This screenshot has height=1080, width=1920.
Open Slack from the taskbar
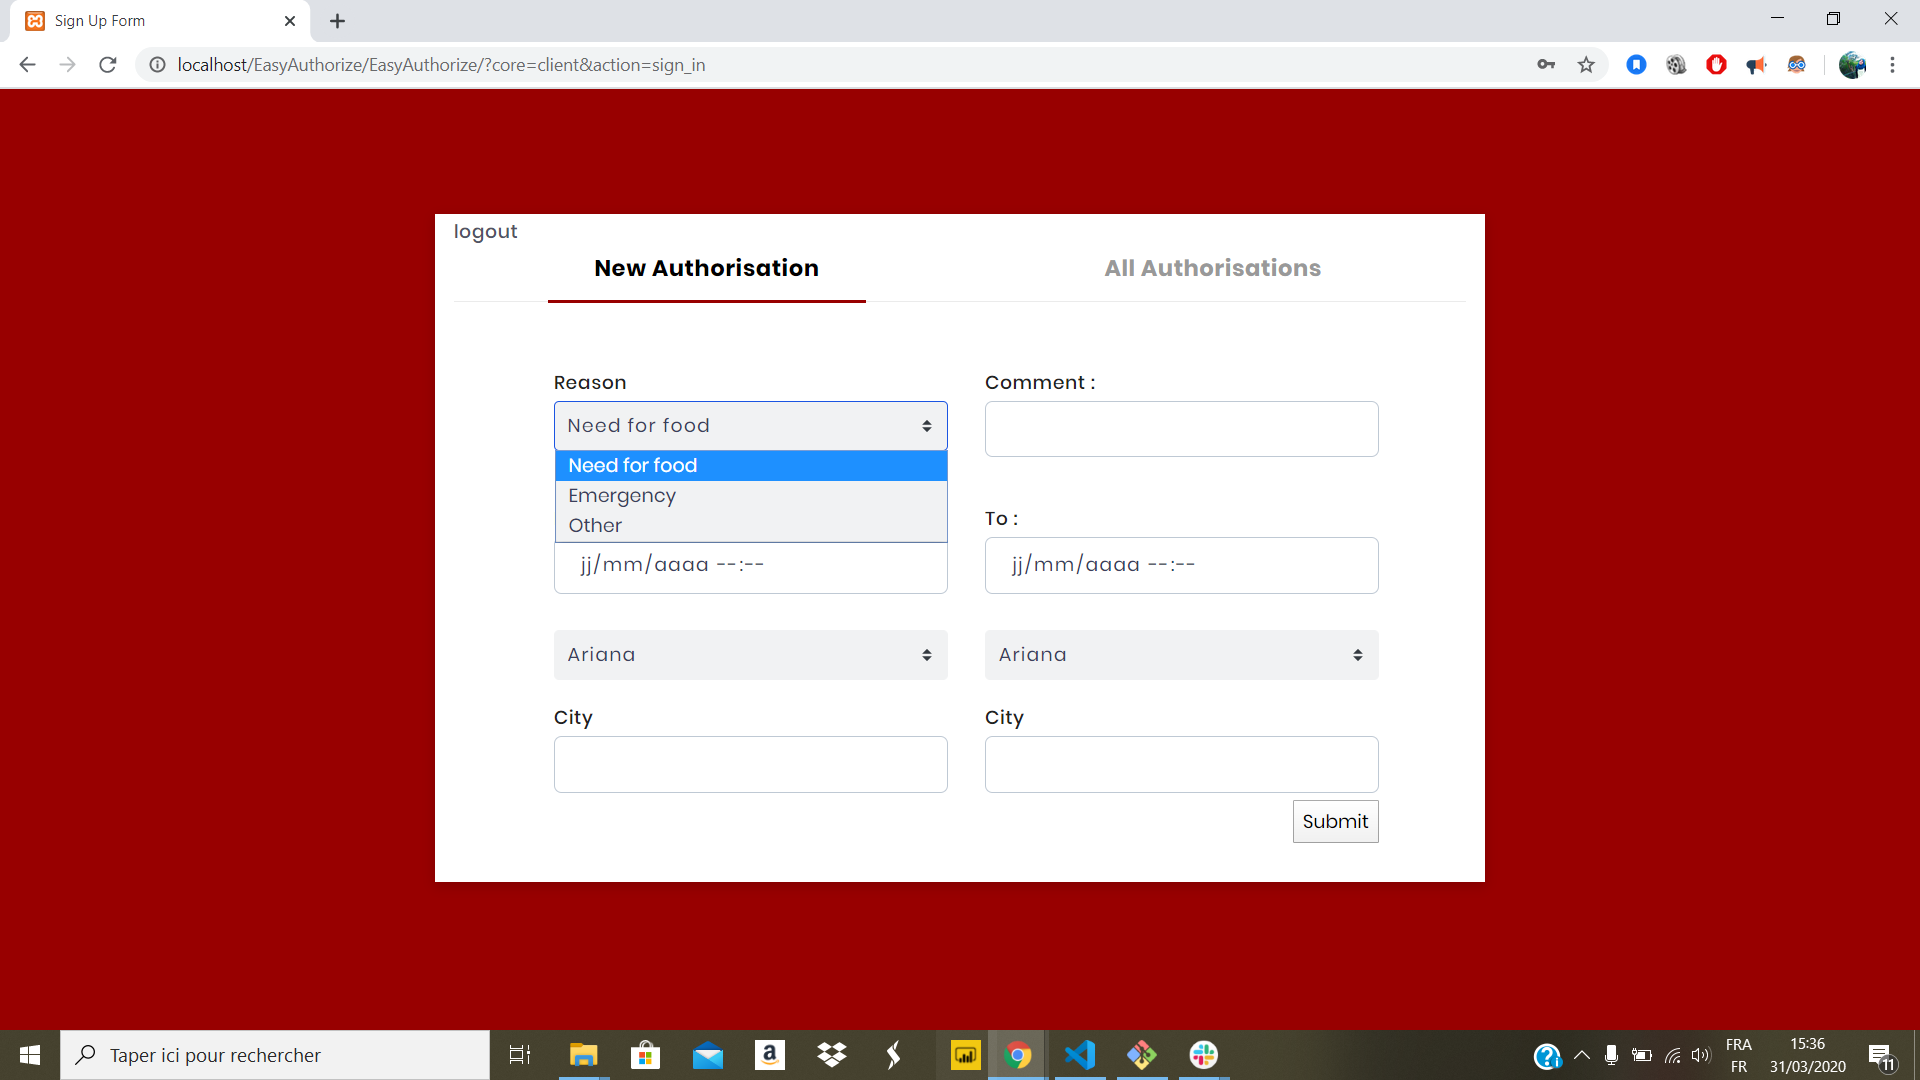tap(1203, 1055)
